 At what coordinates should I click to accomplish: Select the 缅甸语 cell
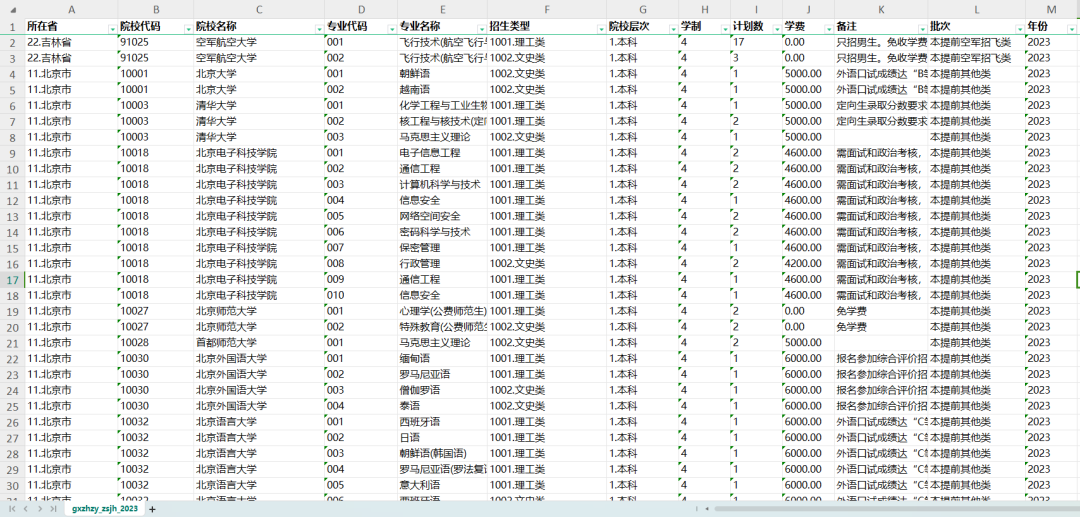click(442, 359)
